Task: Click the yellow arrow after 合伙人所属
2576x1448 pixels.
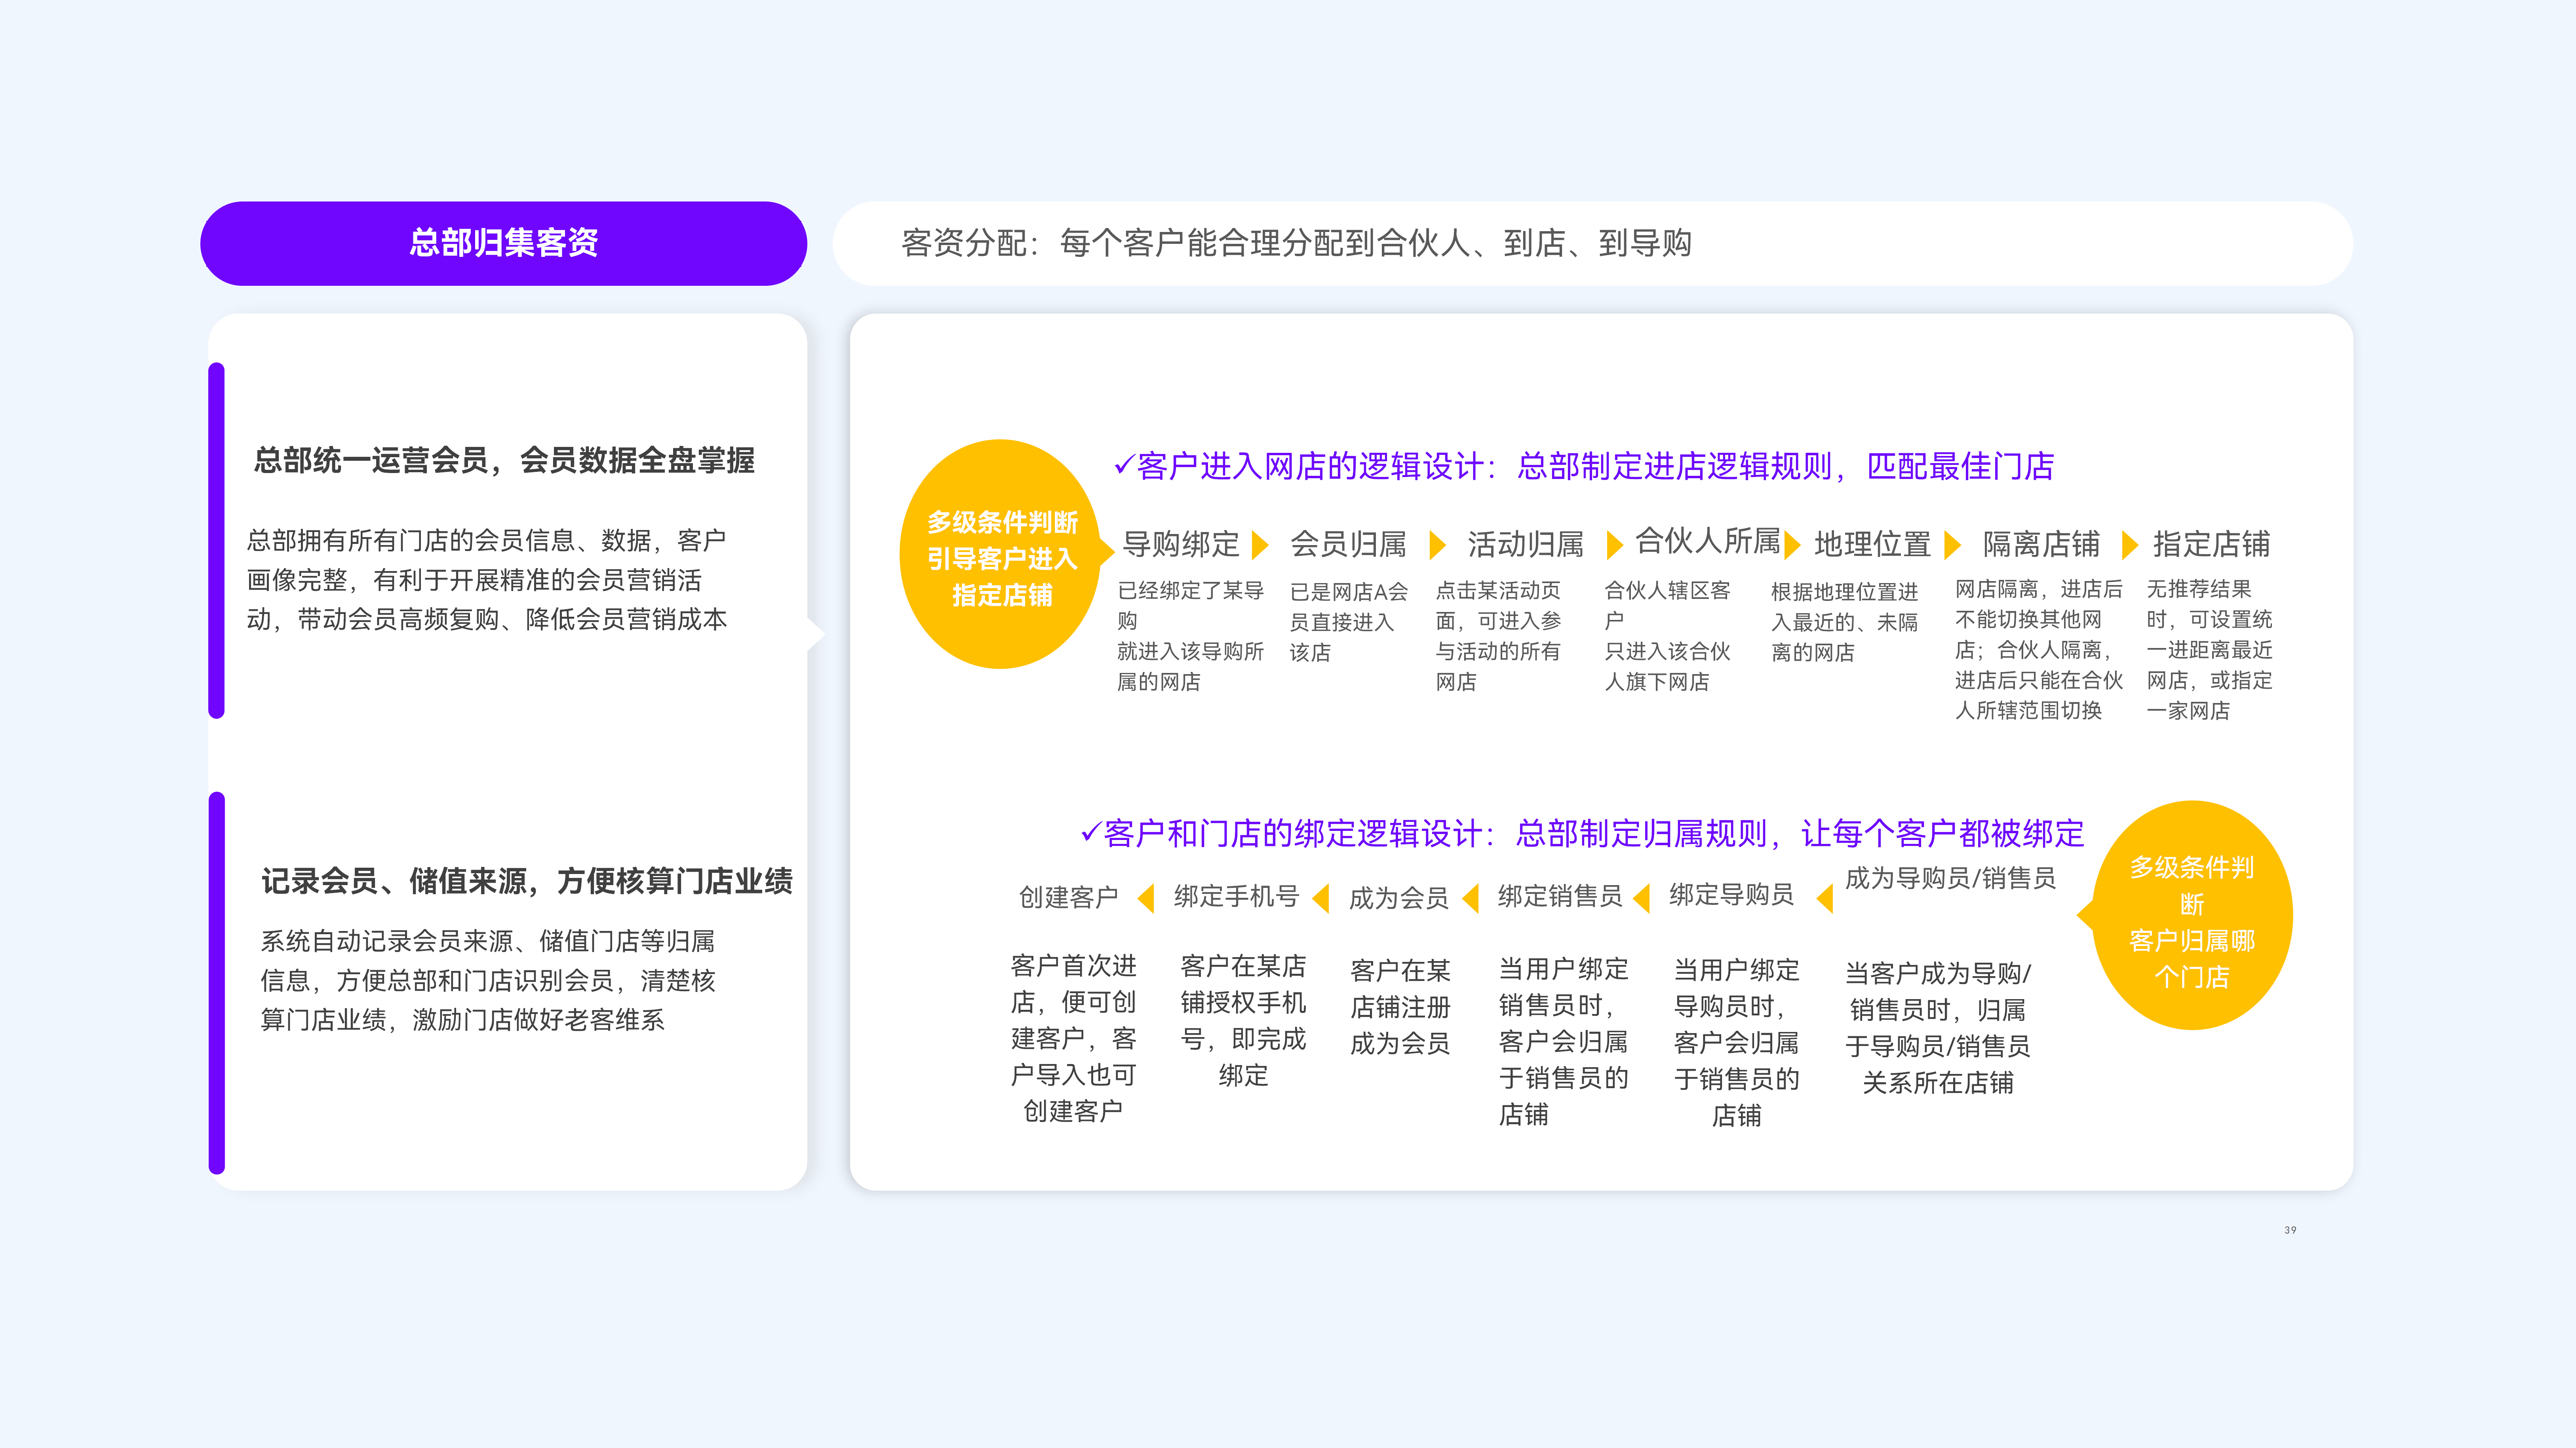Action: [x=1792, y=545]
